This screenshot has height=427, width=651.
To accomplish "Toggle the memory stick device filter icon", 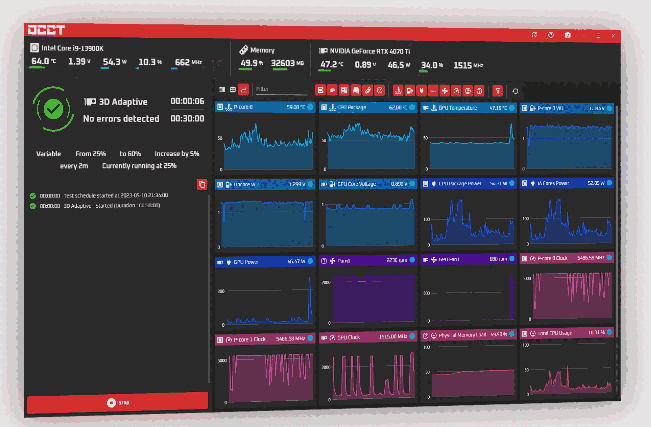I will pos(367,90).
